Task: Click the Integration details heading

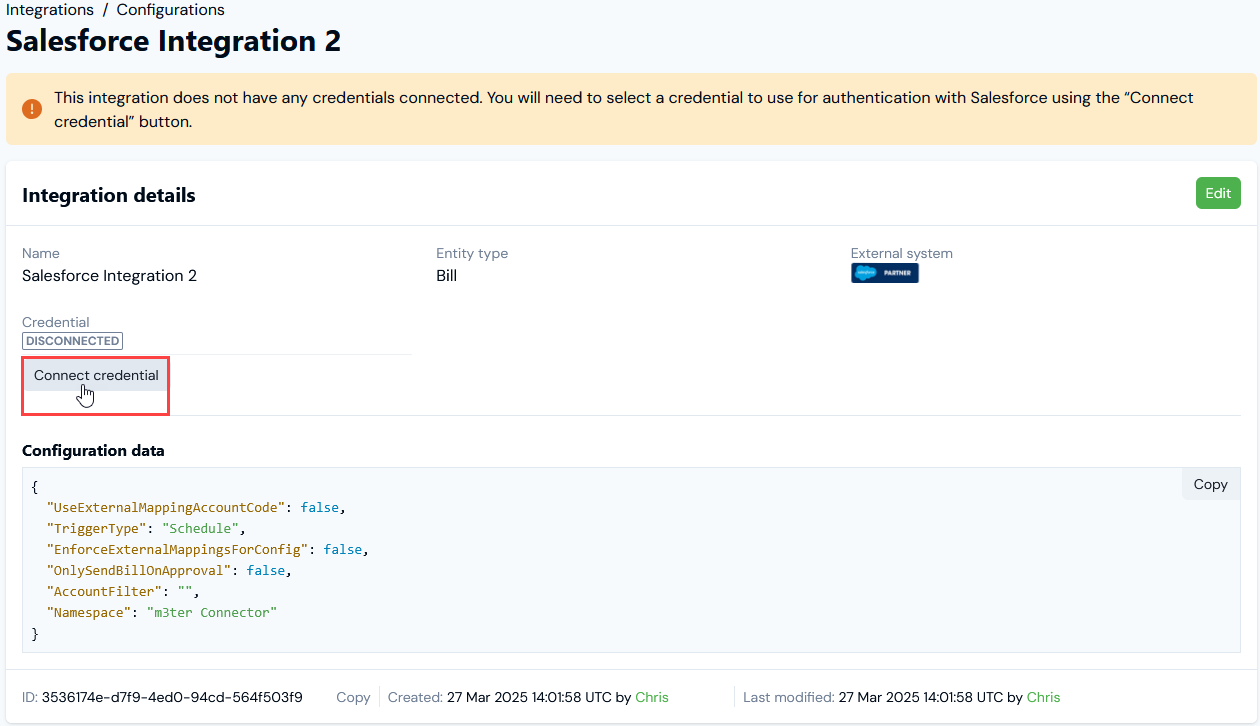Action: [109, 195]
